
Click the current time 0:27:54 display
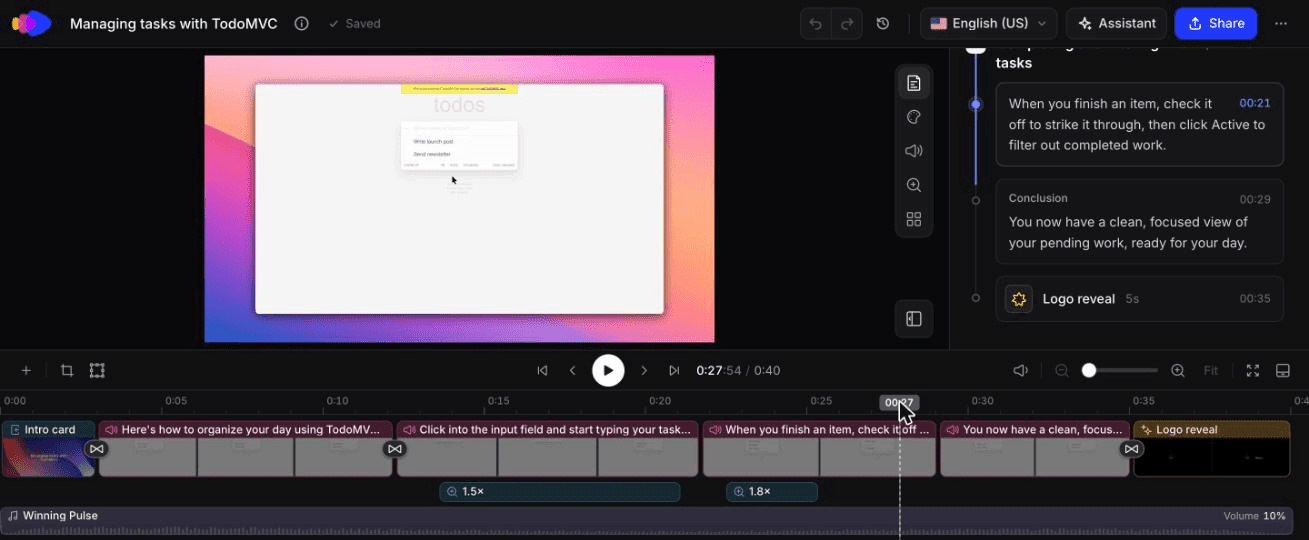tap(721, 370)
